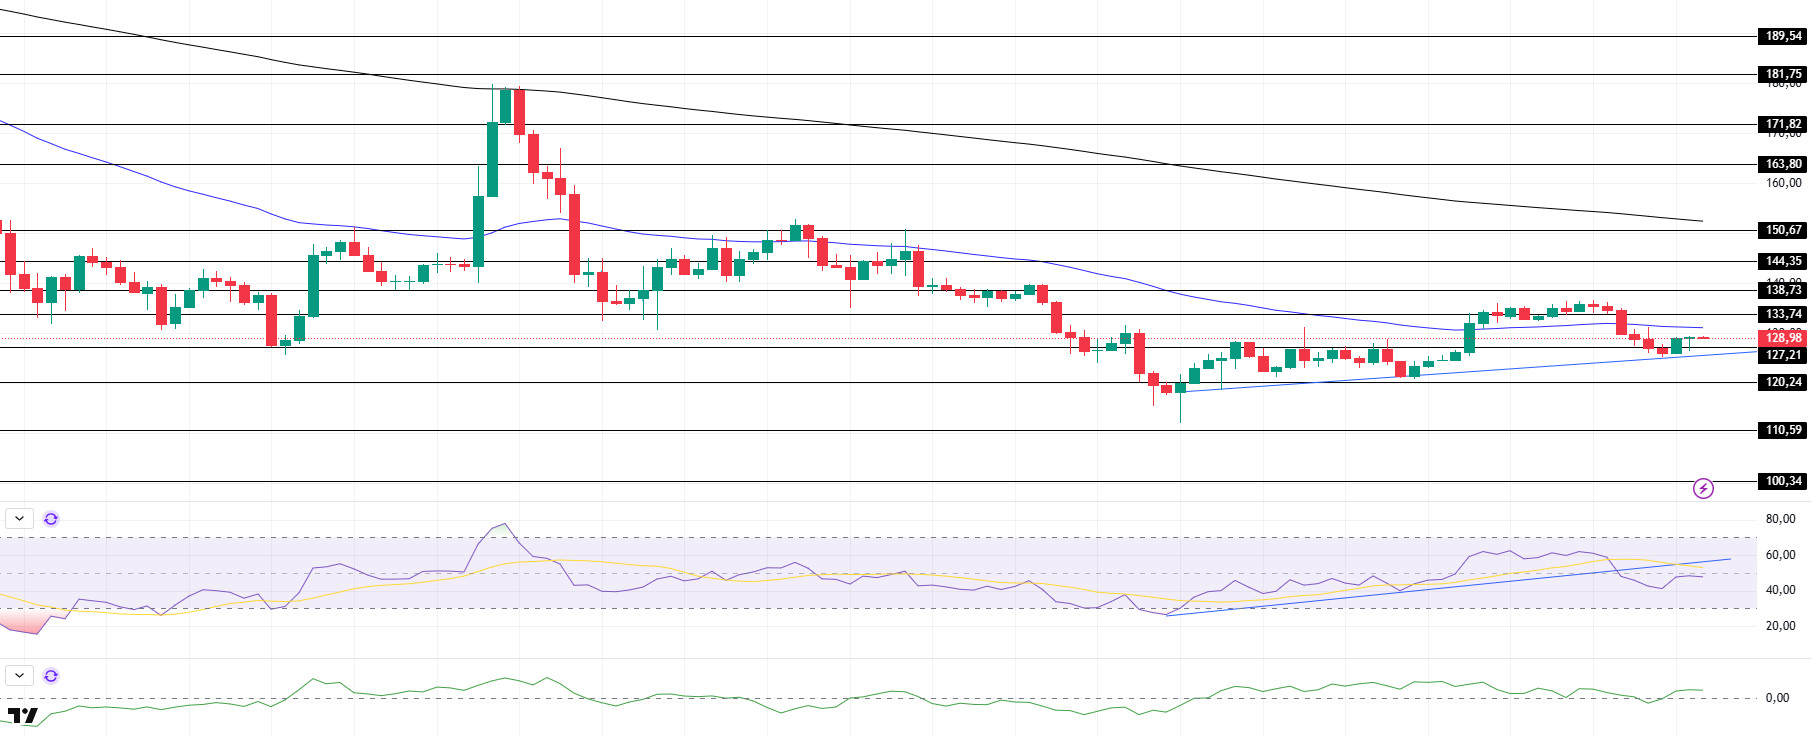
Task: Click the purple lightning bolt icon
Action: click(1703, 488)
